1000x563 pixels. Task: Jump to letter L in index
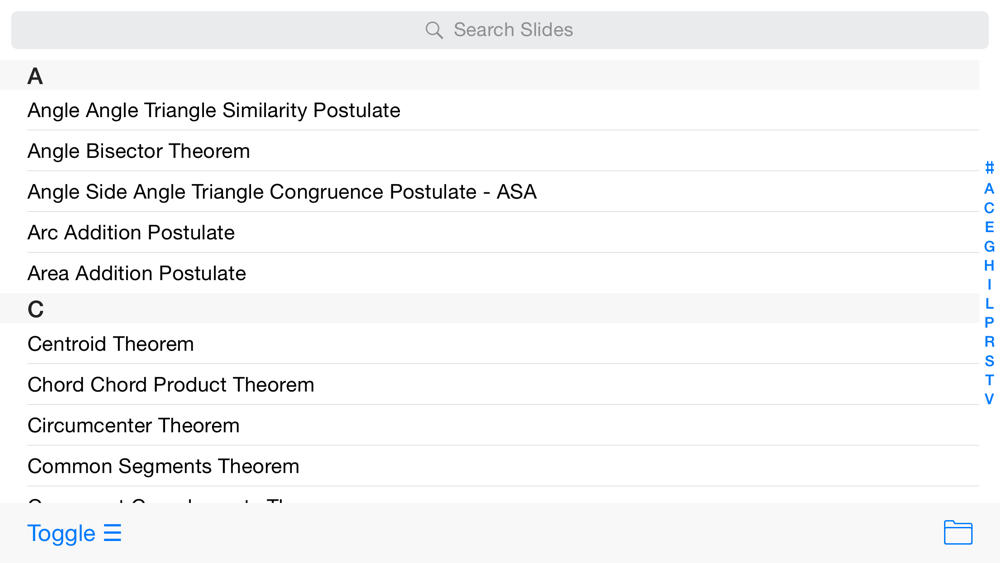[x=989, y=303]
